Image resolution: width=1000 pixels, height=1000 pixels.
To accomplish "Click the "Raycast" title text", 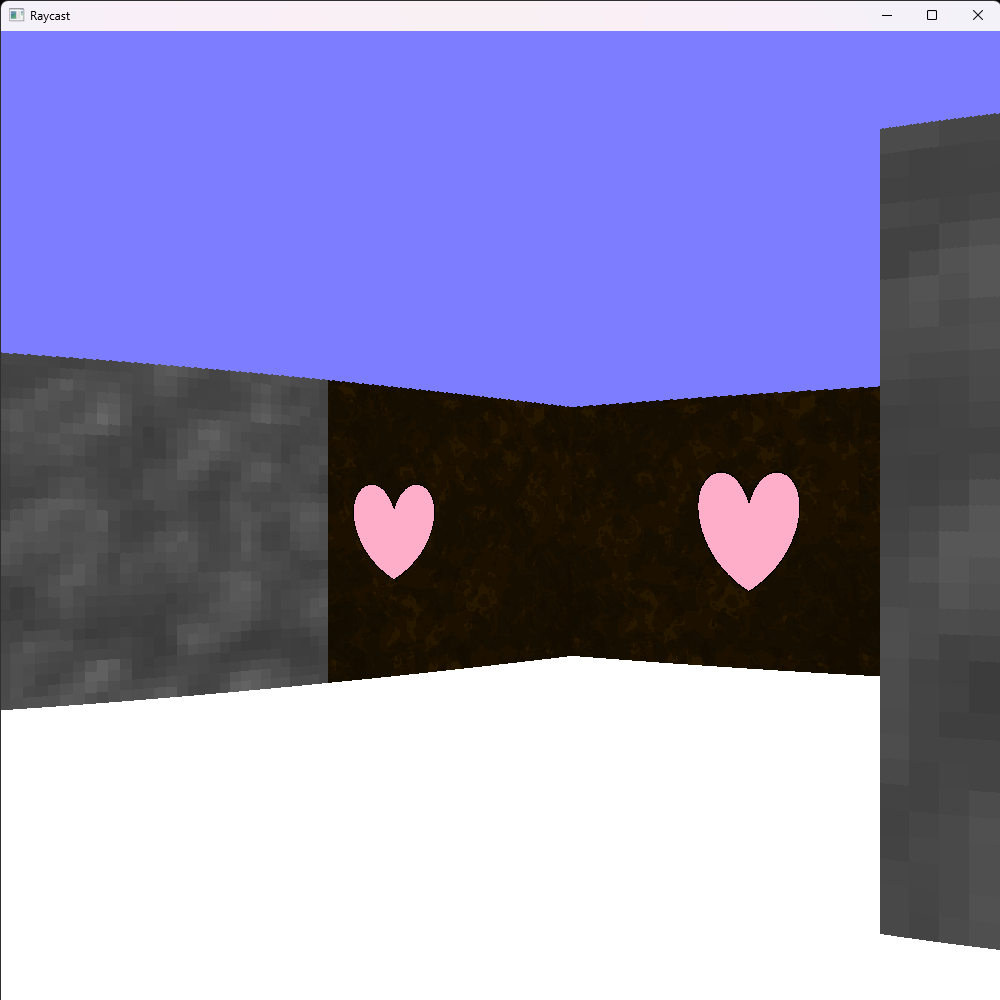I will click(x=50, y=16).
